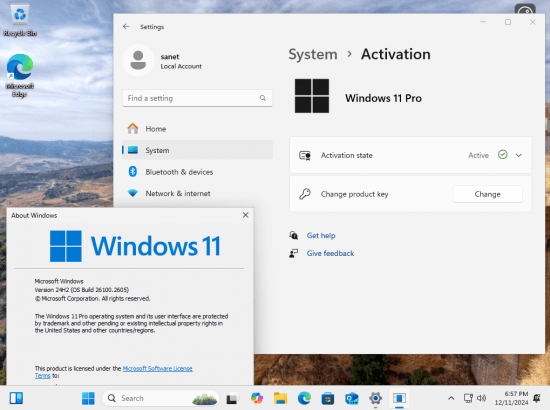Open Network & internet settings

(197, 193)
